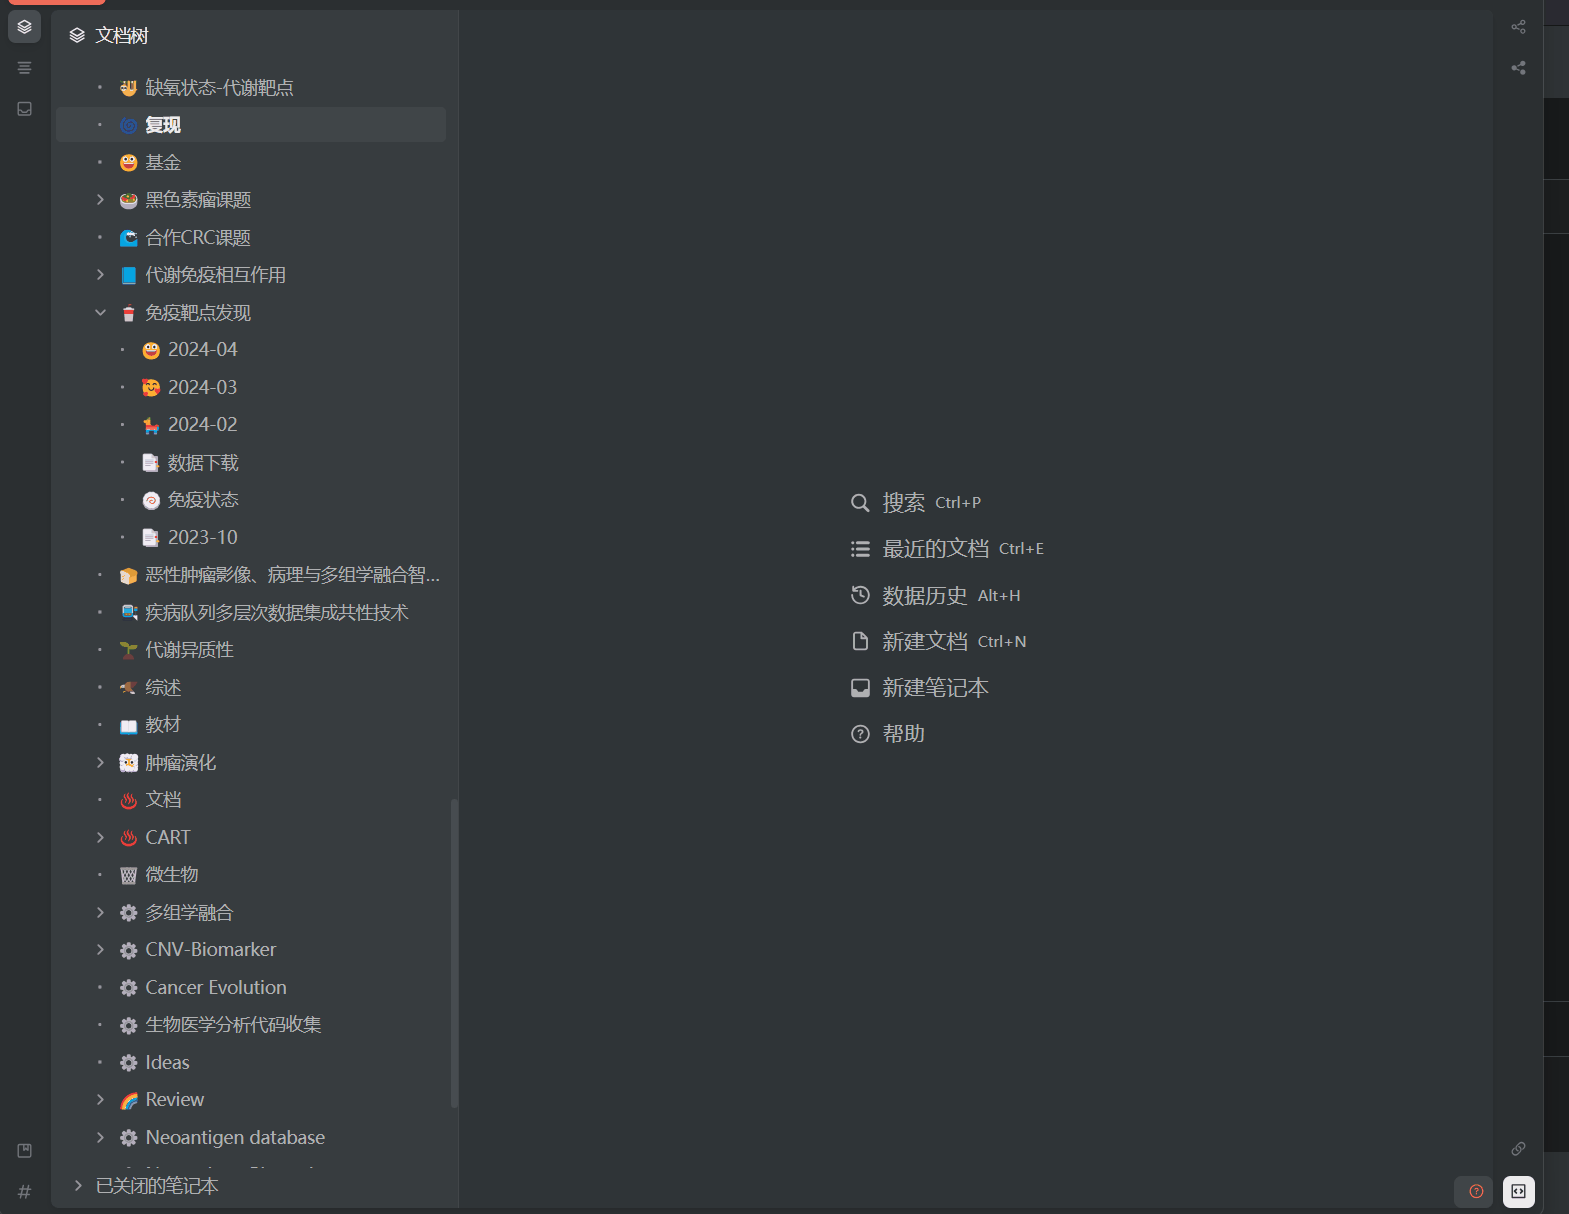
Task: Open the outline panel icon in left dock
Action: (24, 68)
